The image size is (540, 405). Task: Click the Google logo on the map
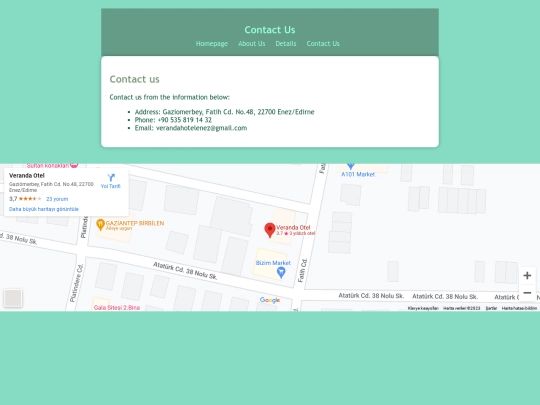[x=270, y=300]
